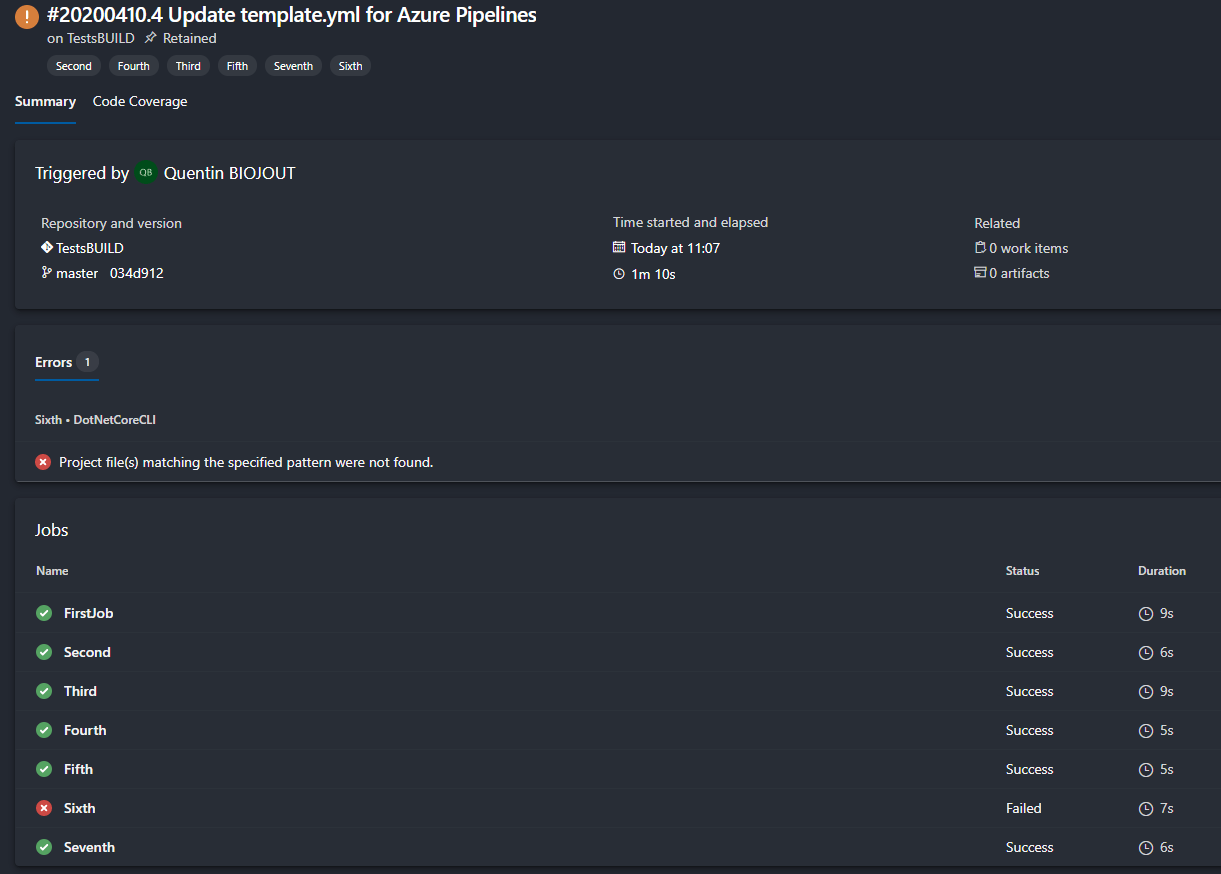Viewport: 1221px width, 874px height.
Task: Click the calendar icon beside Today at 11:07
Action: [x=619, y=248]
